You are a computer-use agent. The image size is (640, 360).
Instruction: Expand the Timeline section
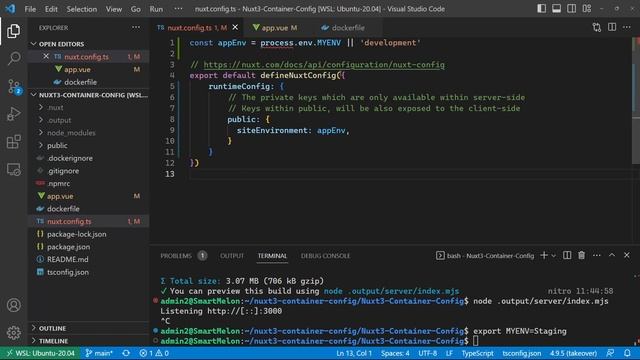(x=89, y=341)
